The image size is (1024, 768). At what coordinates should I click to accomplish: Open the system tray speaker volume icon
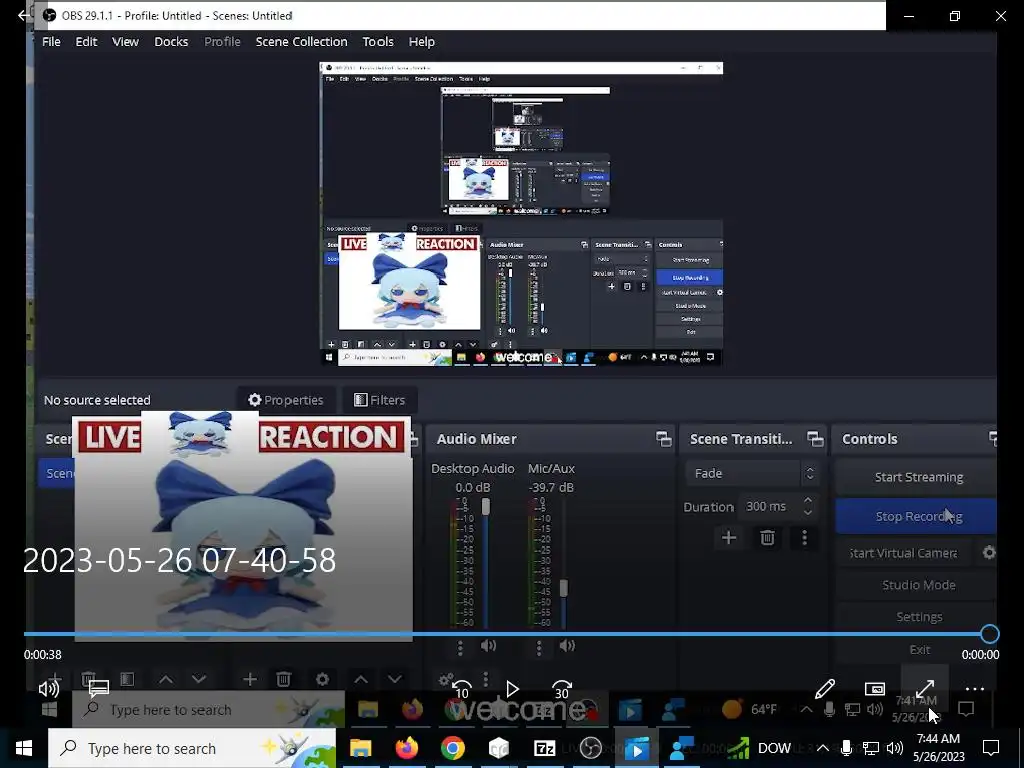[895, 748]
